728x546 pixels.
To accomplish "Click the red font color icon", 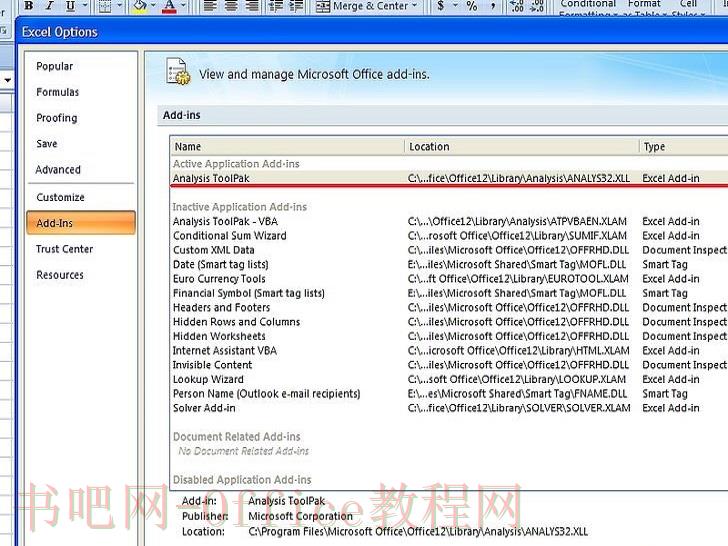I will [169, 6].
